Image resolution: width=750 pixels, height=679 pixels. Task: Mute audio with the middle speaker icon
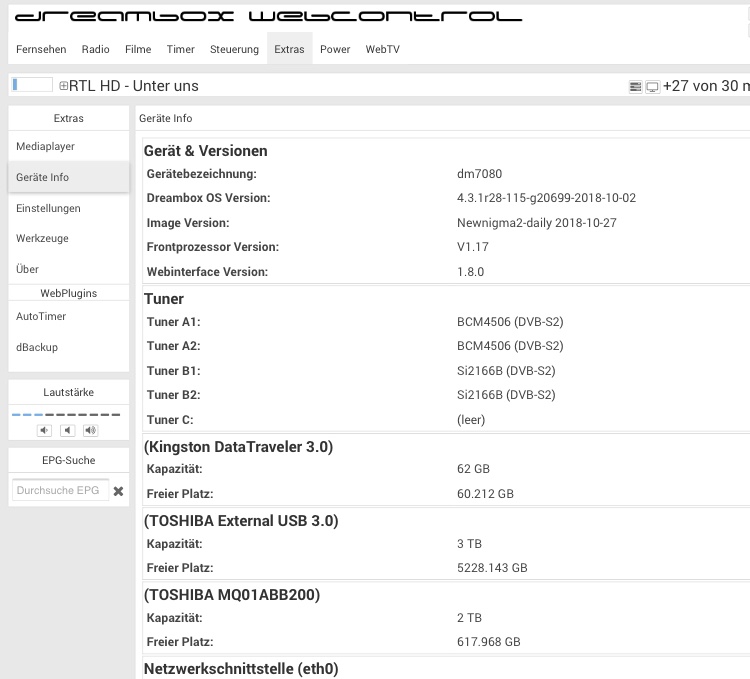(x=67, y=430)
